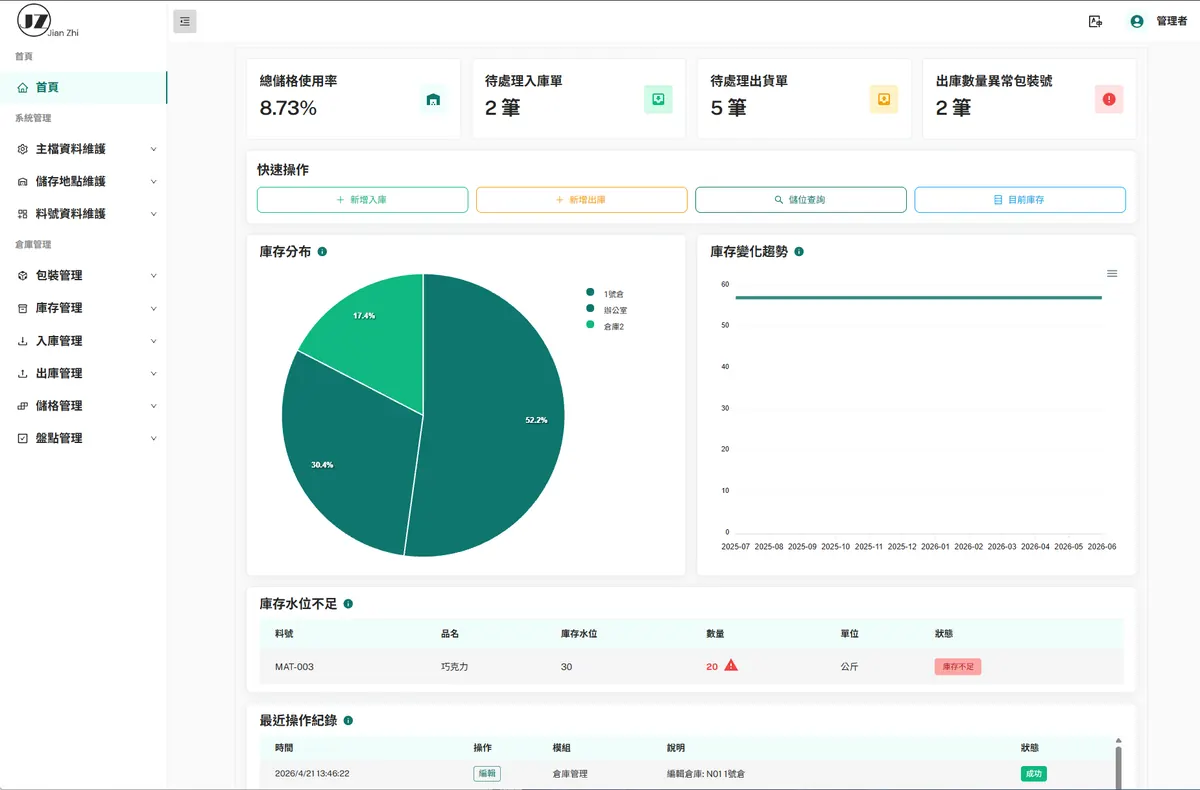Click info icon next to 庫存分布
1200x790 pixels.
point(322,252)
